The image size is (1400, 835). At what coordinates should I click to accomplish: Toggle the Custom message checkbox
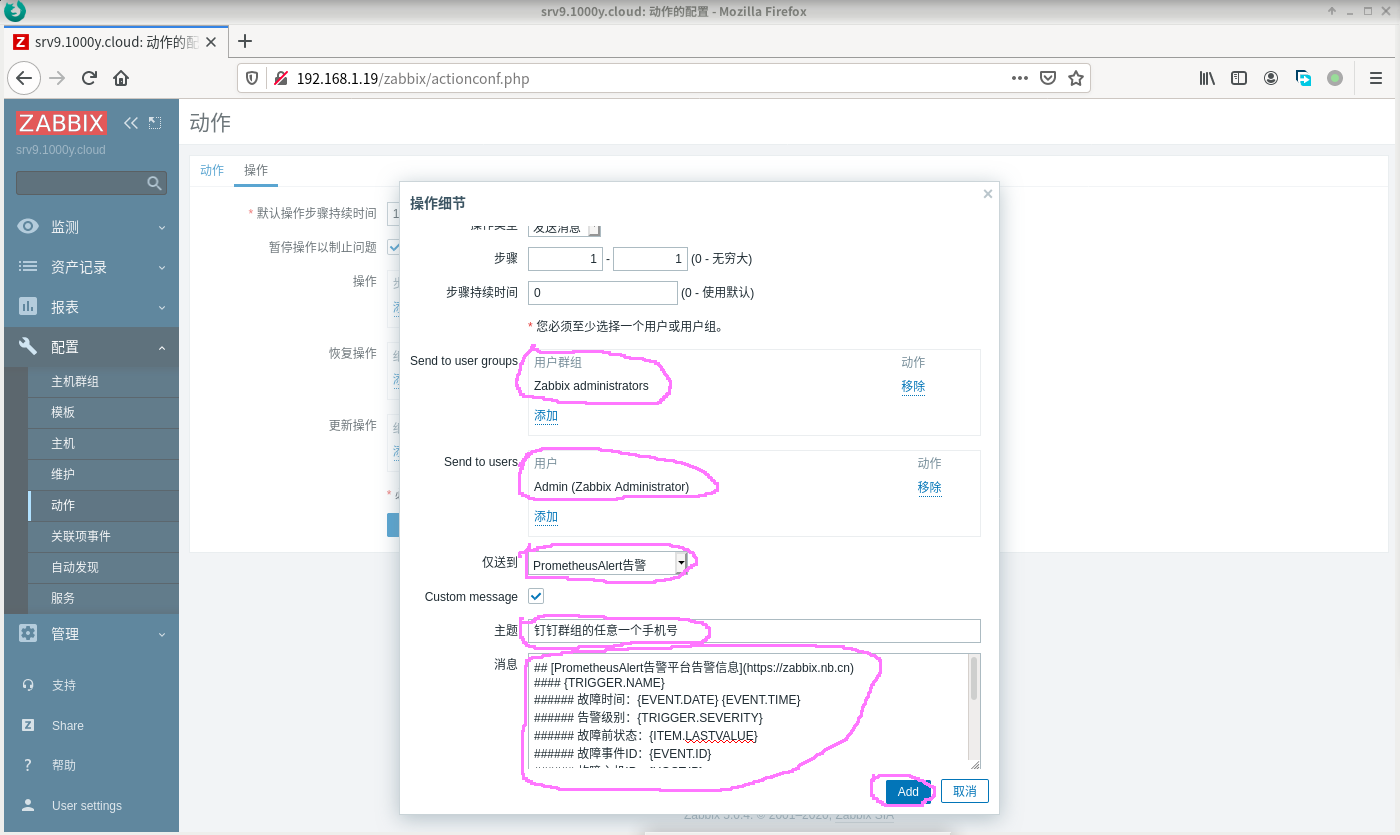point(536,596)
